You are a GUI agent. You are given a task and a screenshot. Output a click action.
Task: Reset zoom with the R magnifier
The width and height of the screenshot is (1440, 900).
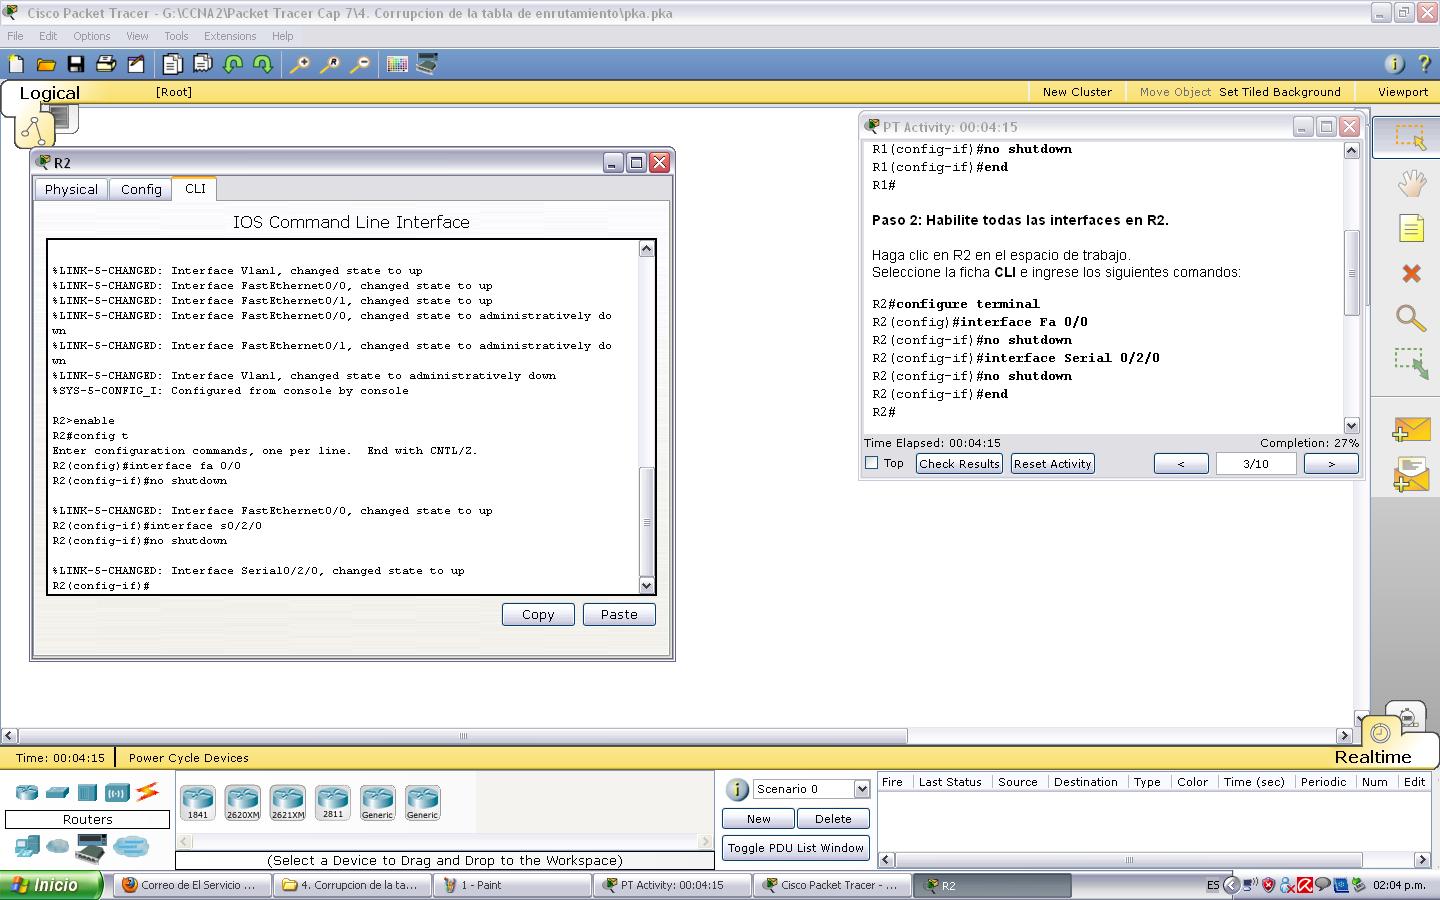(x=330, y=64)
